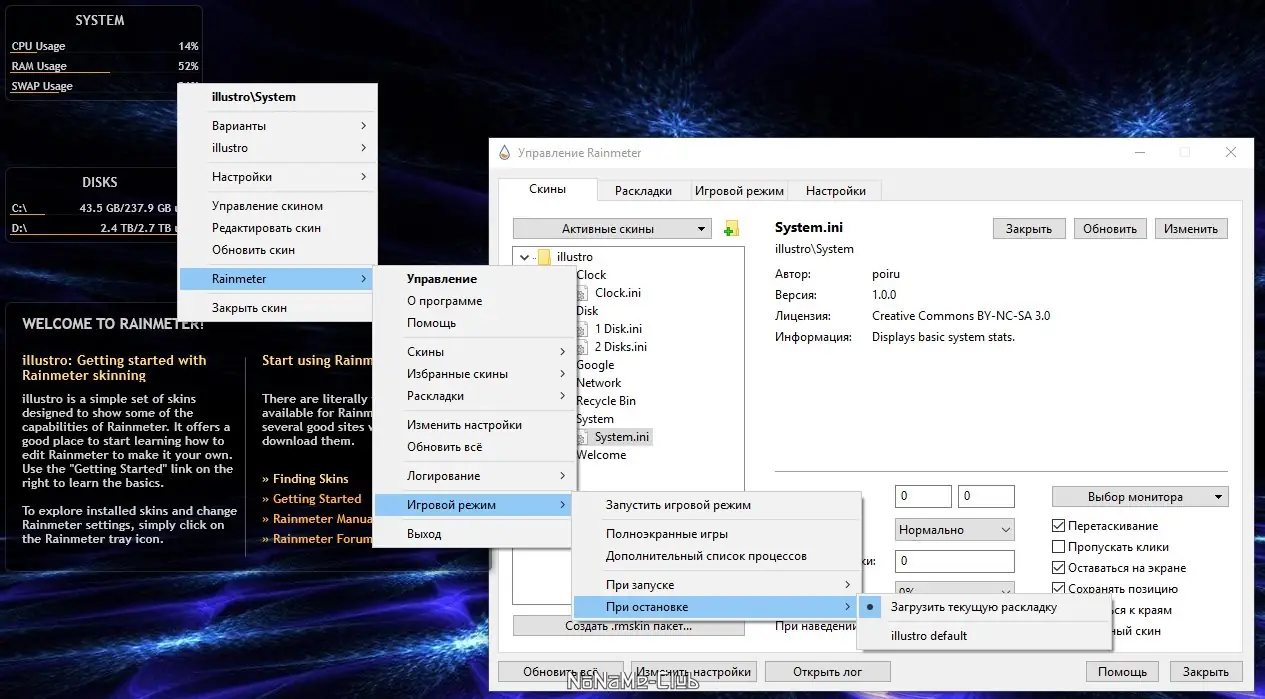This screenshot has width=1265, height=699.
Task: Switch to the Настройки tab
Action: [x=836, y=190]
